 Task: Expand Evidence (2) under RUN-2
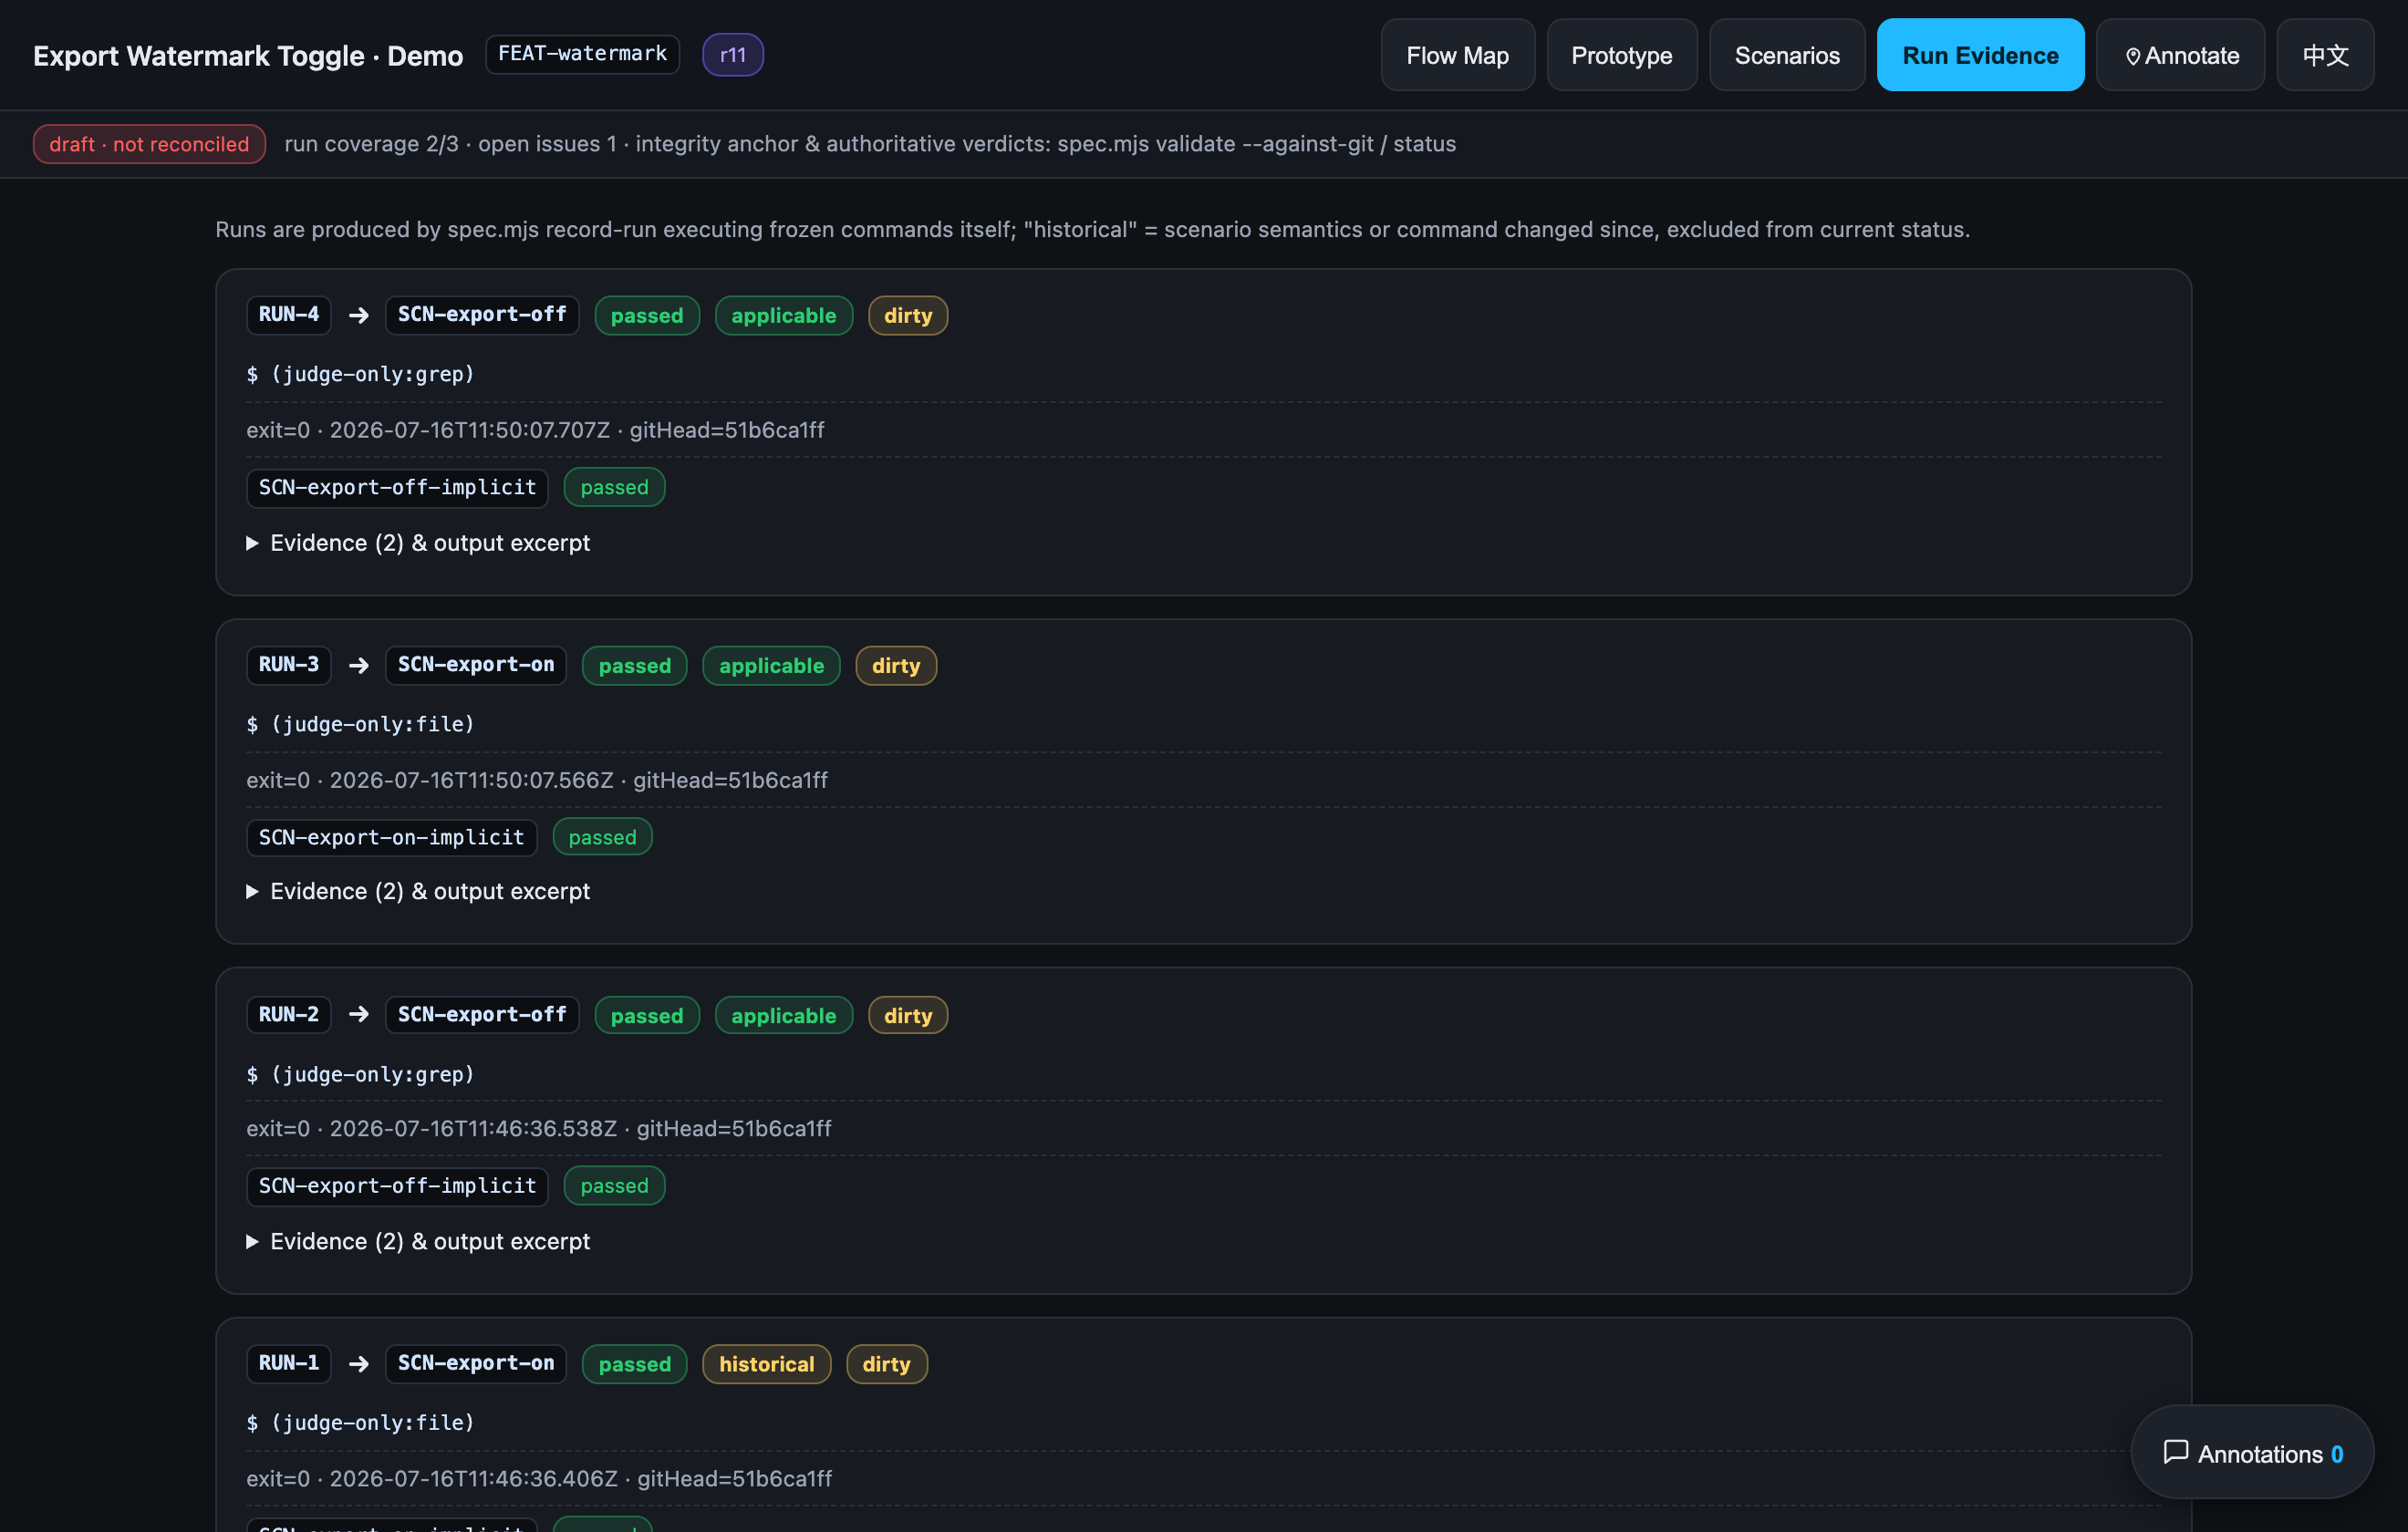pyautogui.click(x=418, y=1241)
